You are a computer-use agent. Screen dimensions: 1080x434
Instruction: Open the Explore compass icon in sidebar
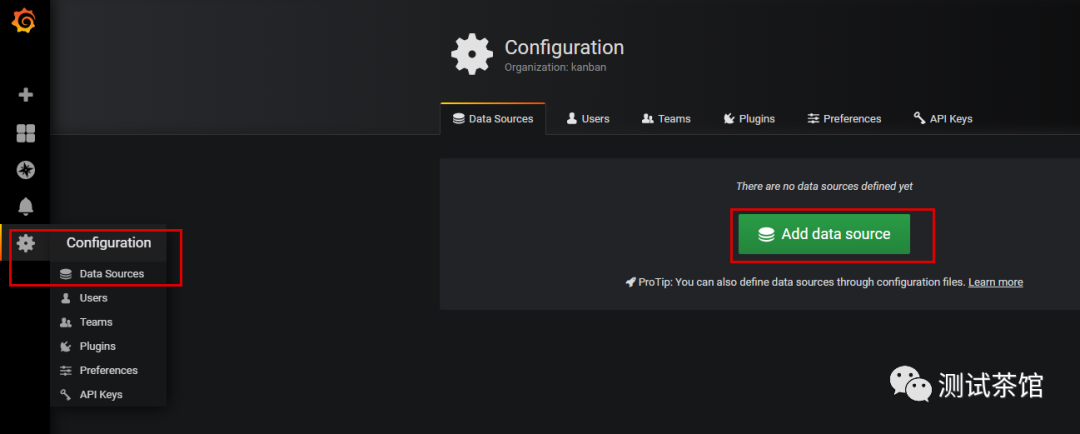point(25,170)
